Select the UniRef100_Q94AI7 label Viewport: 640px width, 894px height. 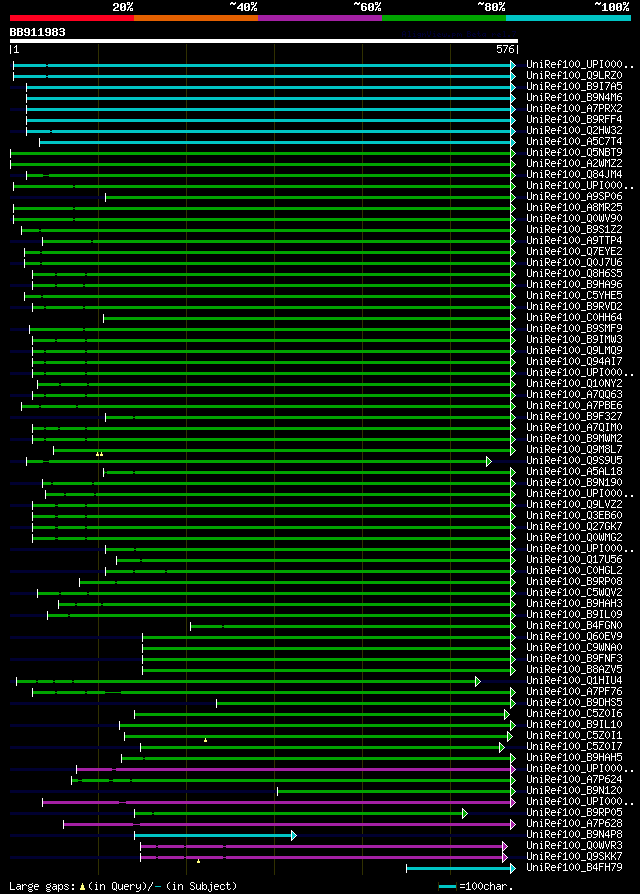[x=574, y=361]
